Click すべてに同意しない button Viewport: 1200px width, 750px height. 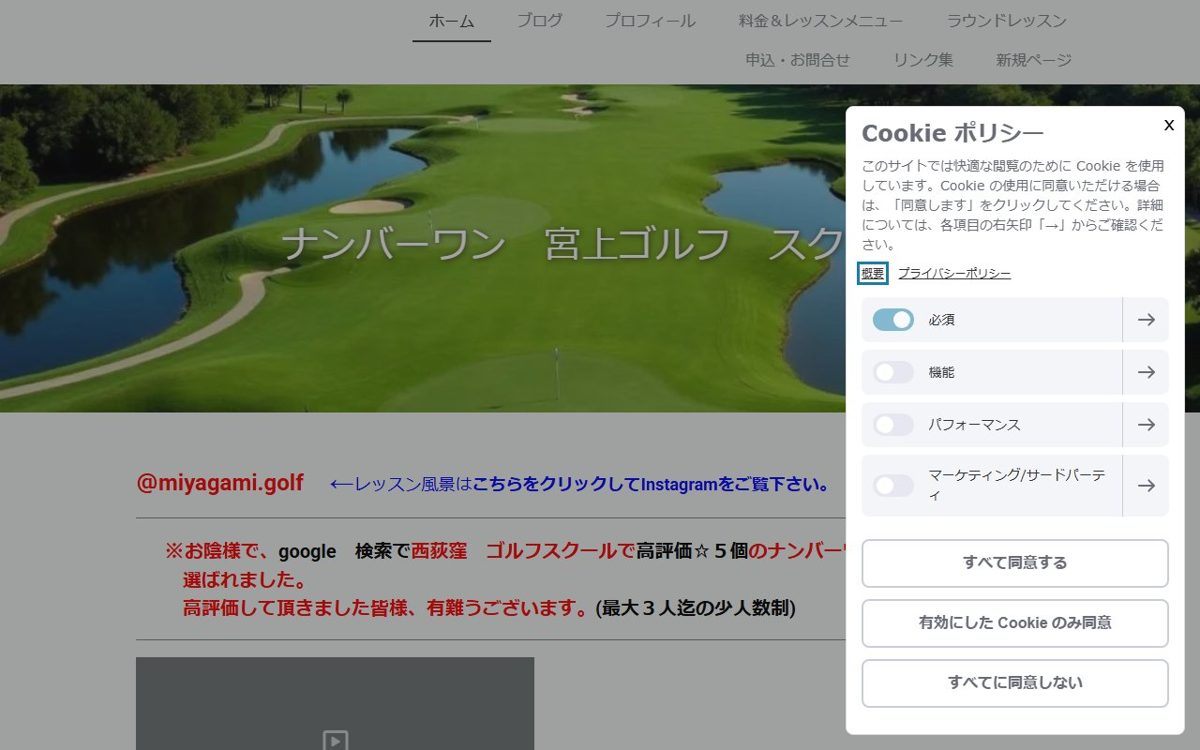(x=1015, y=683)
